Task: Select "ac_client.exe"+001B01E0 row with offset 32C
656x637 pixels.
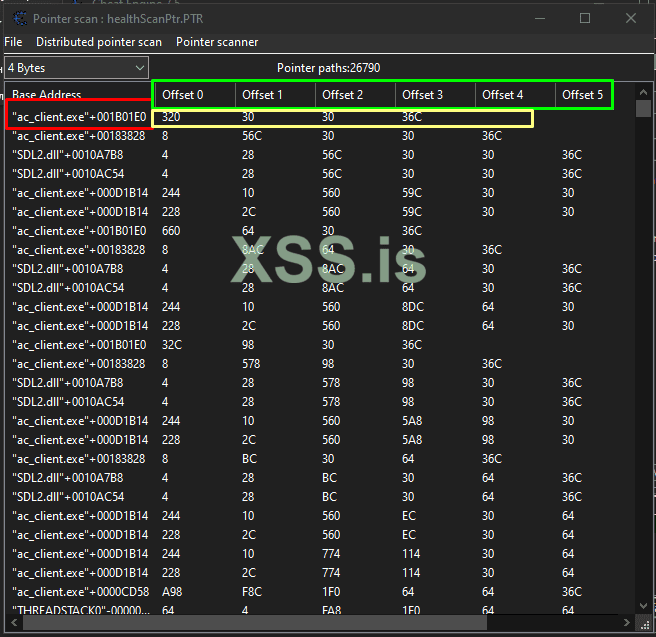Action: point(320,345)
